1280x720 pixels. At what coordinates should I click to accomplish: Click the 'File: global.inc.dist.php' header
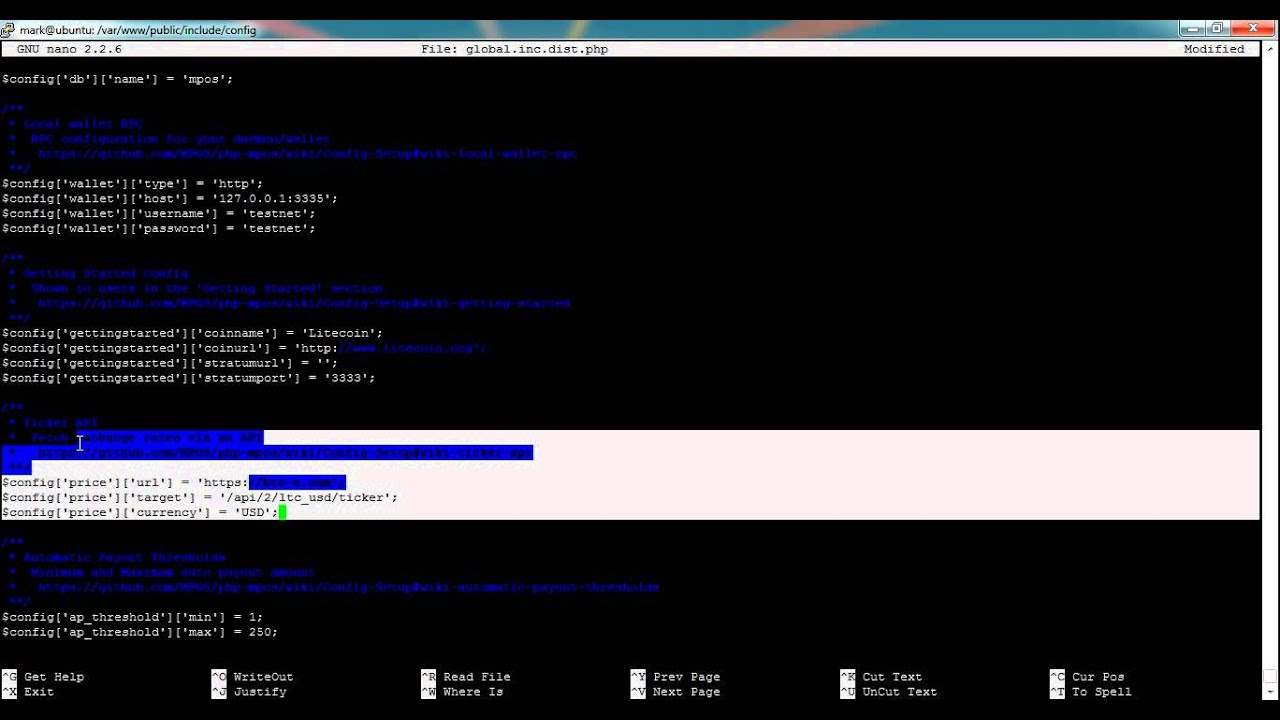[x=514, y=49]
